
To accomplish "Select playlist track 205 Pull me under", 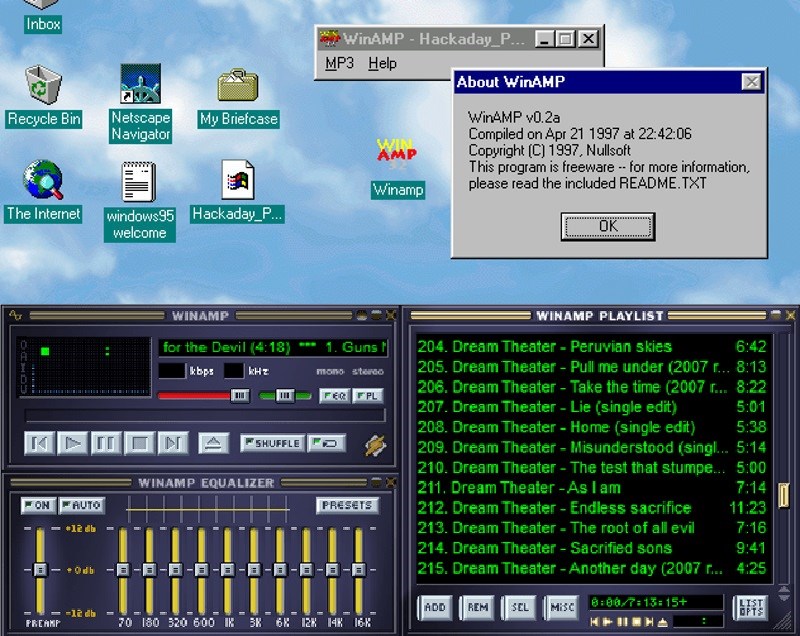I will (592, 367).
